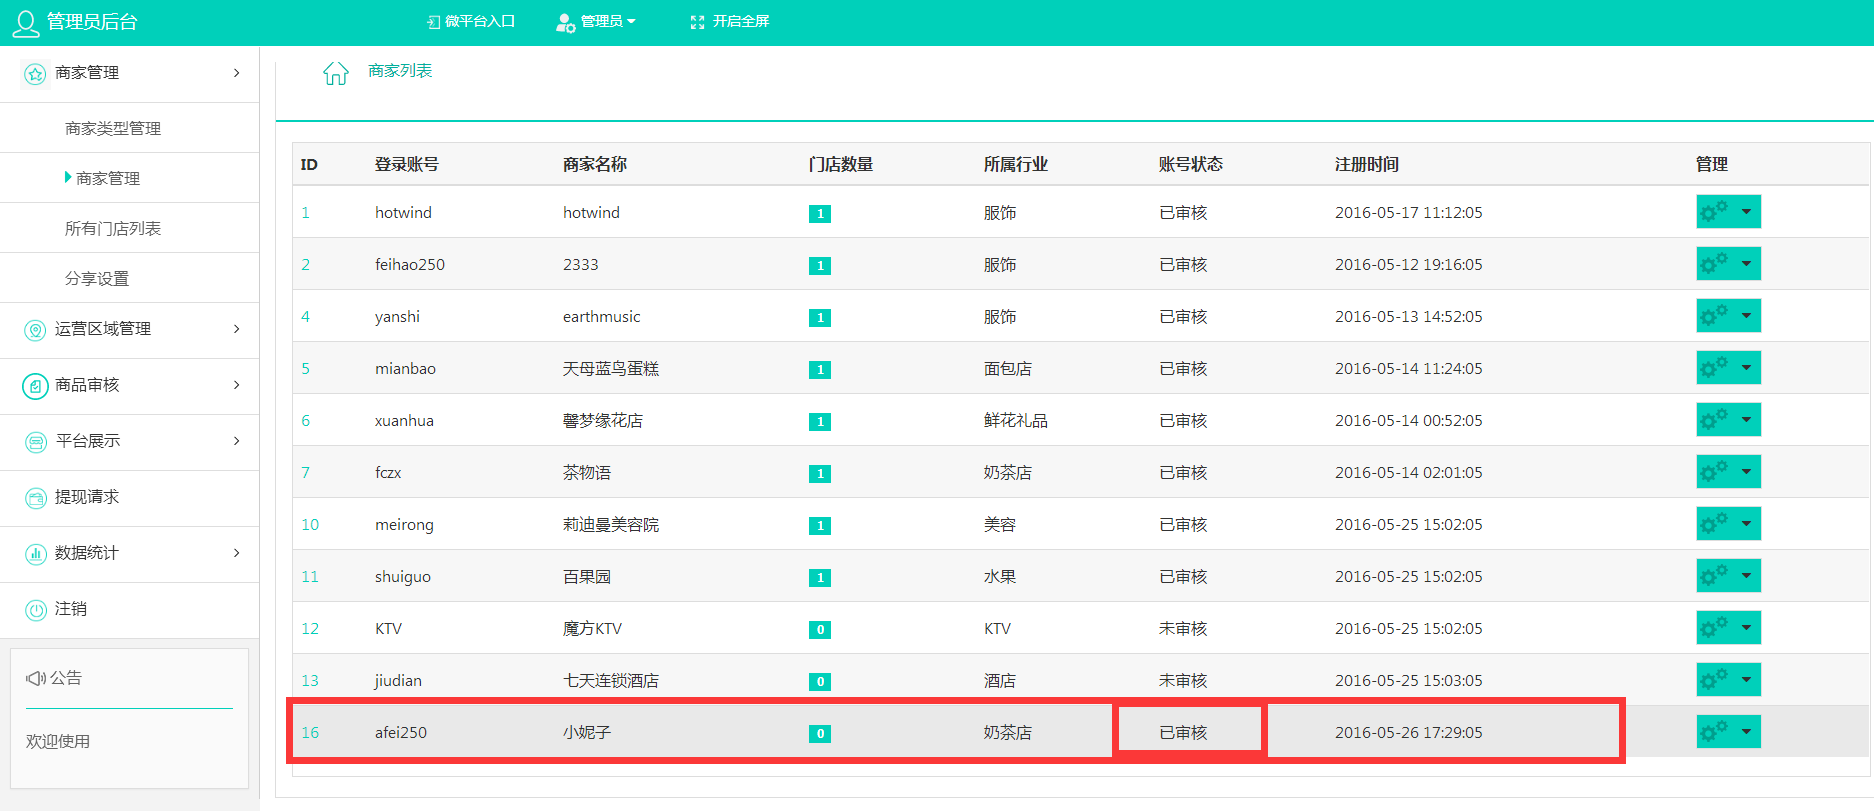Click the 运营区域管理 location icon
This screenshot has height=811, width=1874.
pos(35,330)
